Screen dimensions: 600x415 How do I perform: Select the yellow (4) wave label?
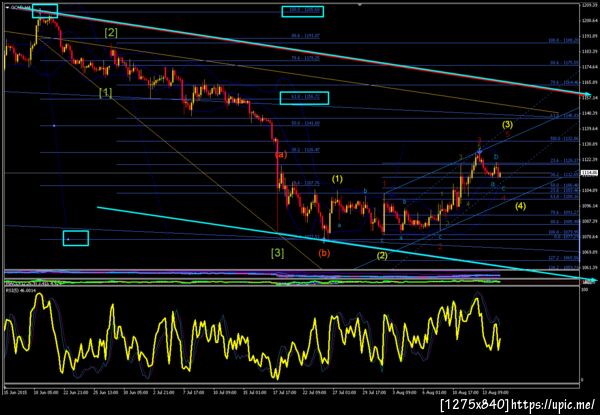520,206
